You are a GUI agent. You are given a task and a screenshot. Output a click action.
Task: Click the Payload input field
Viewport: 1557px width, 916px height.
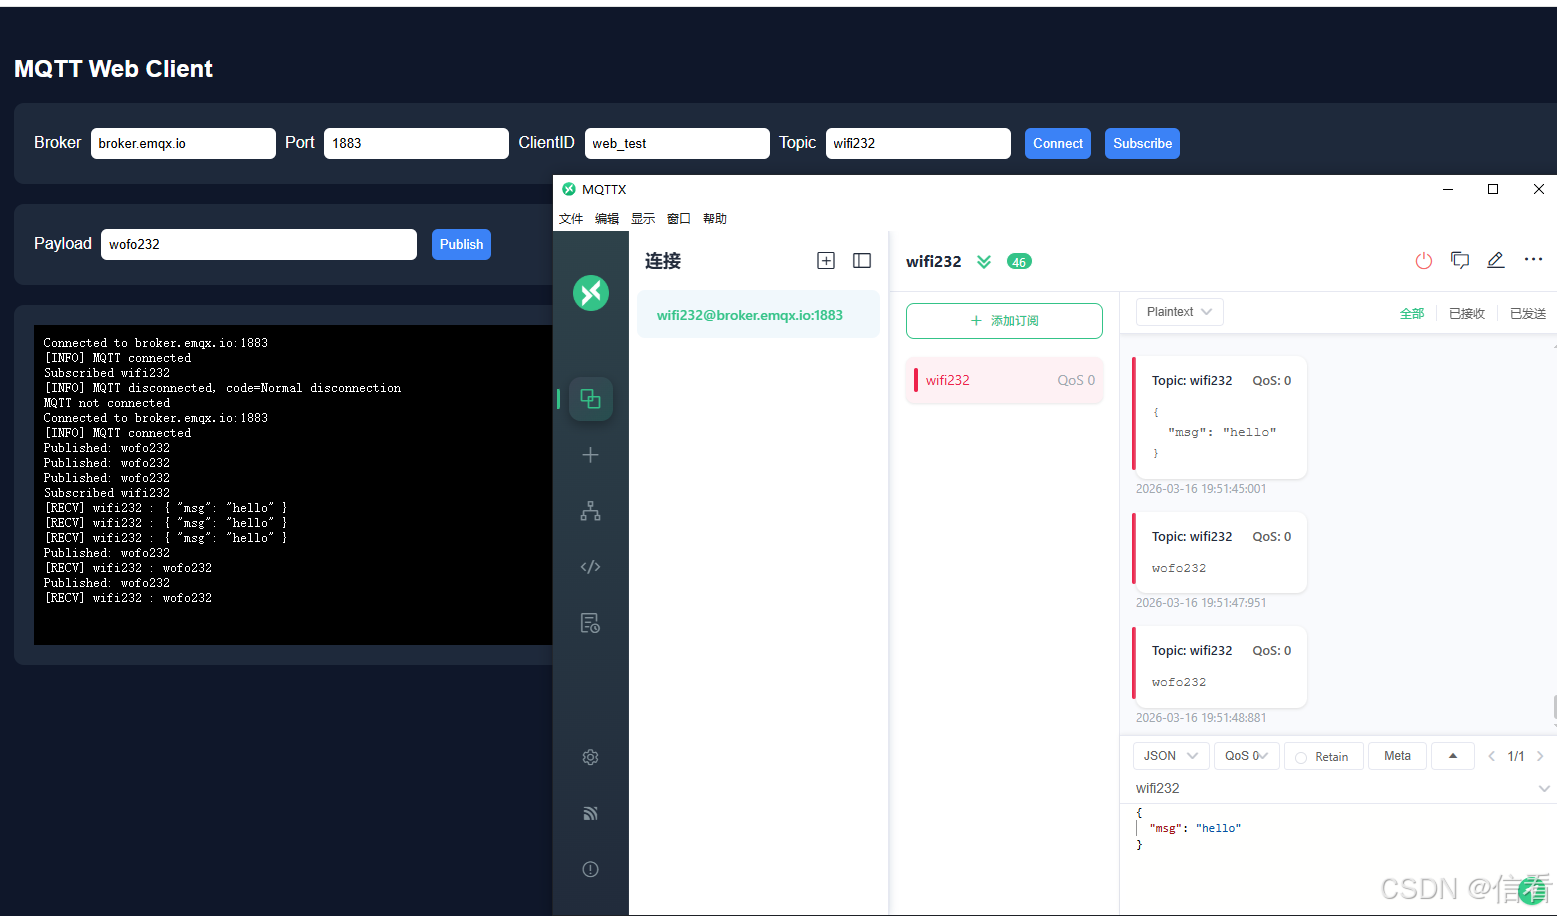[259, 244]
